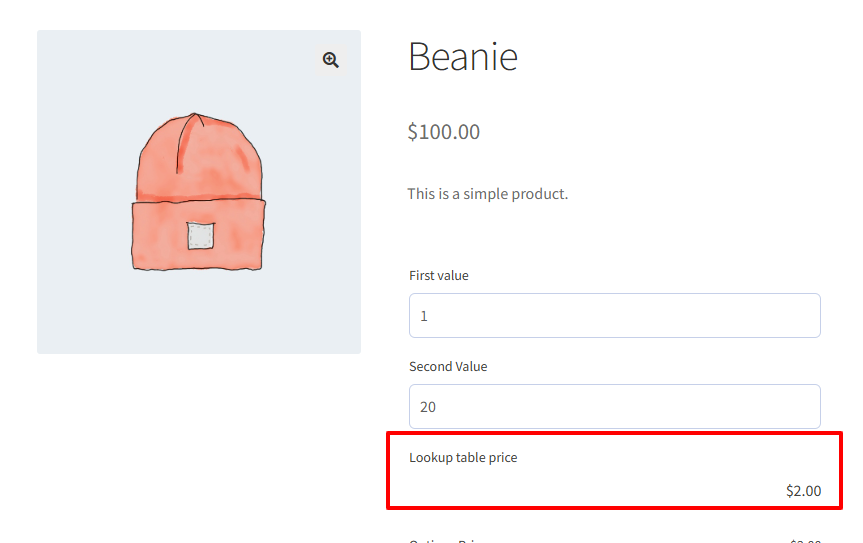Click the number 1 in First value

coord(424,316)
